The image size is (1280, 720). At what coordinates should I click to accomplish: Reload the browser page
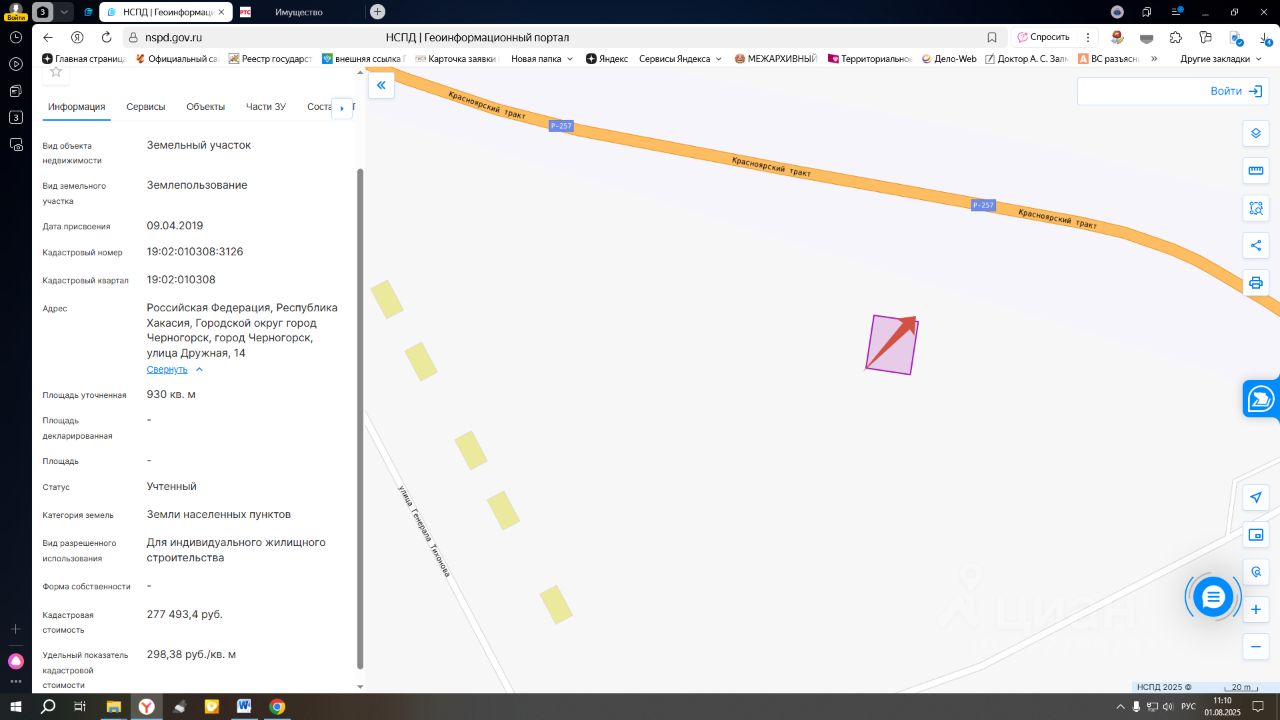click(106, 37)
